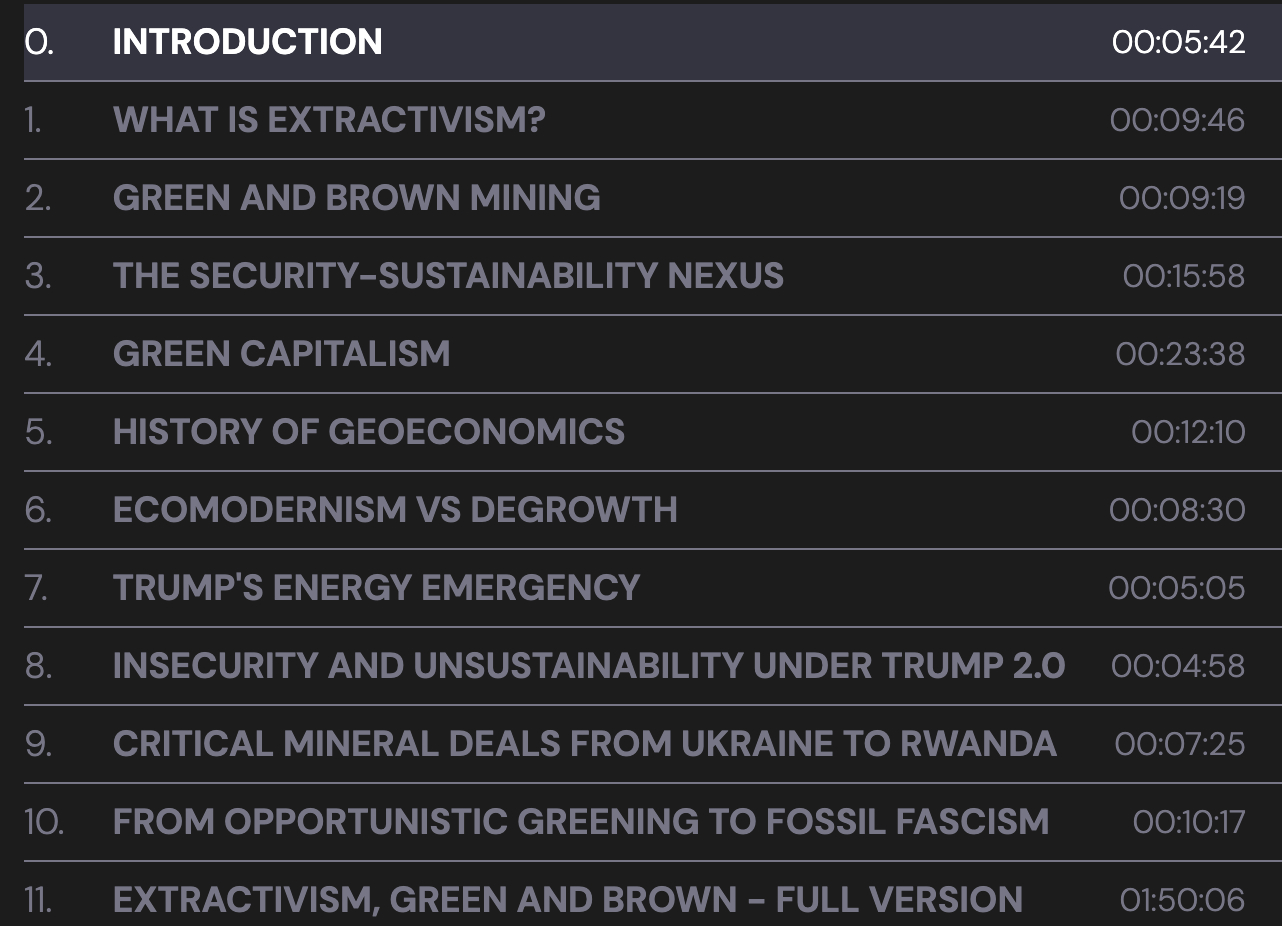This screenshot has height=926, width=1282.
Task: Jump to 'The Security-Sustainability Nexus' chapter
Action: [448, 276]
